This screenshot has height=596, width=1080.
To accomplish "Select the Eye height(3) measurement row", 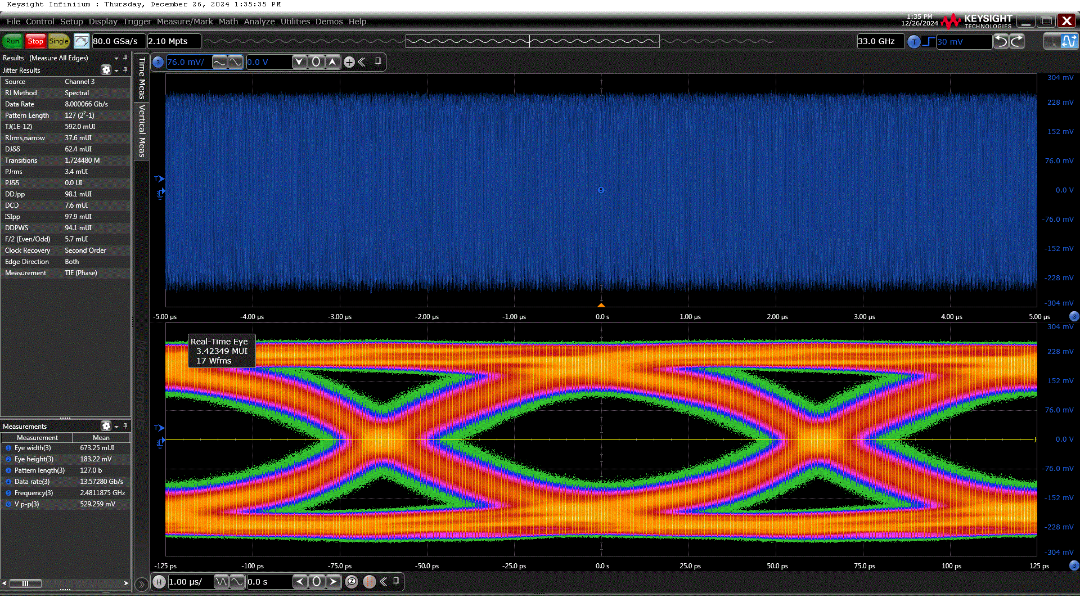I will (x=65, y=459).
